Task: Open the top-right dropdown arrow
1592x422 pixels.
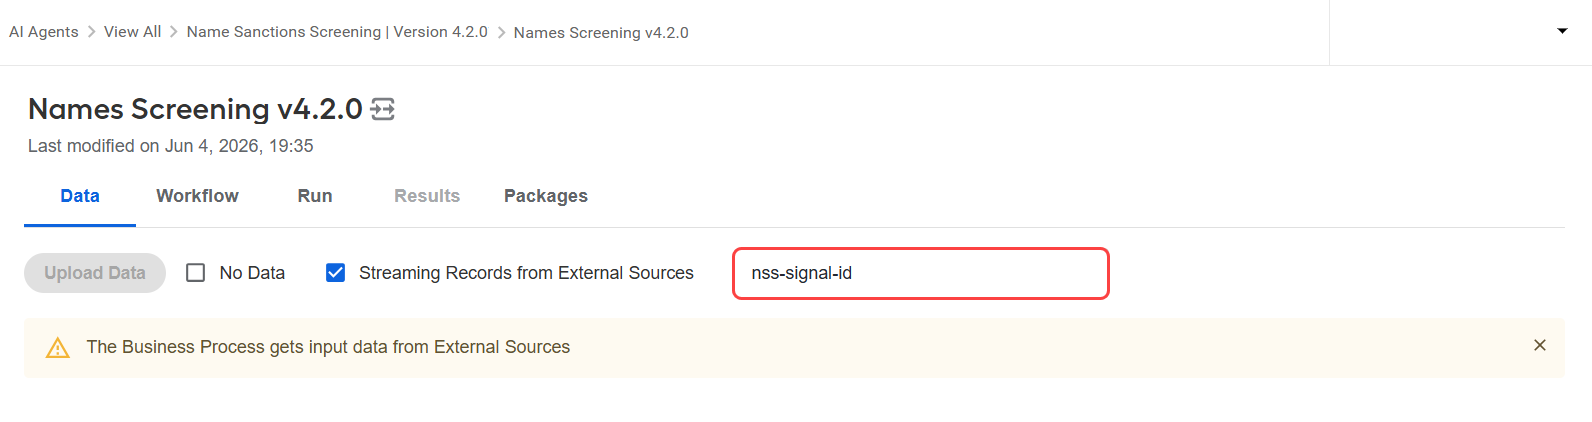Action: click(1562, 31)
